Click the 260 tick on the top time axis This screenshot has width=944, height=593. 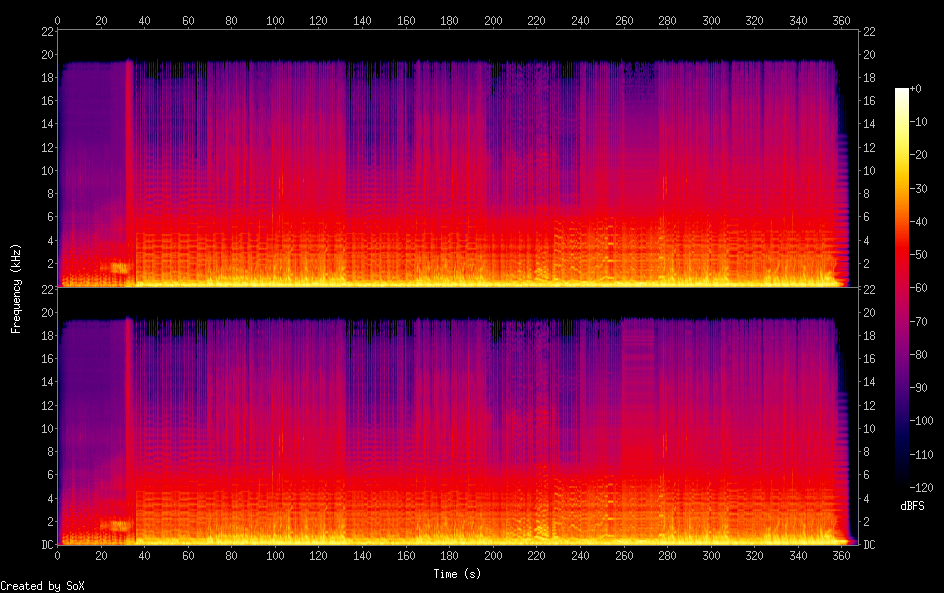(x=624, y=20)
